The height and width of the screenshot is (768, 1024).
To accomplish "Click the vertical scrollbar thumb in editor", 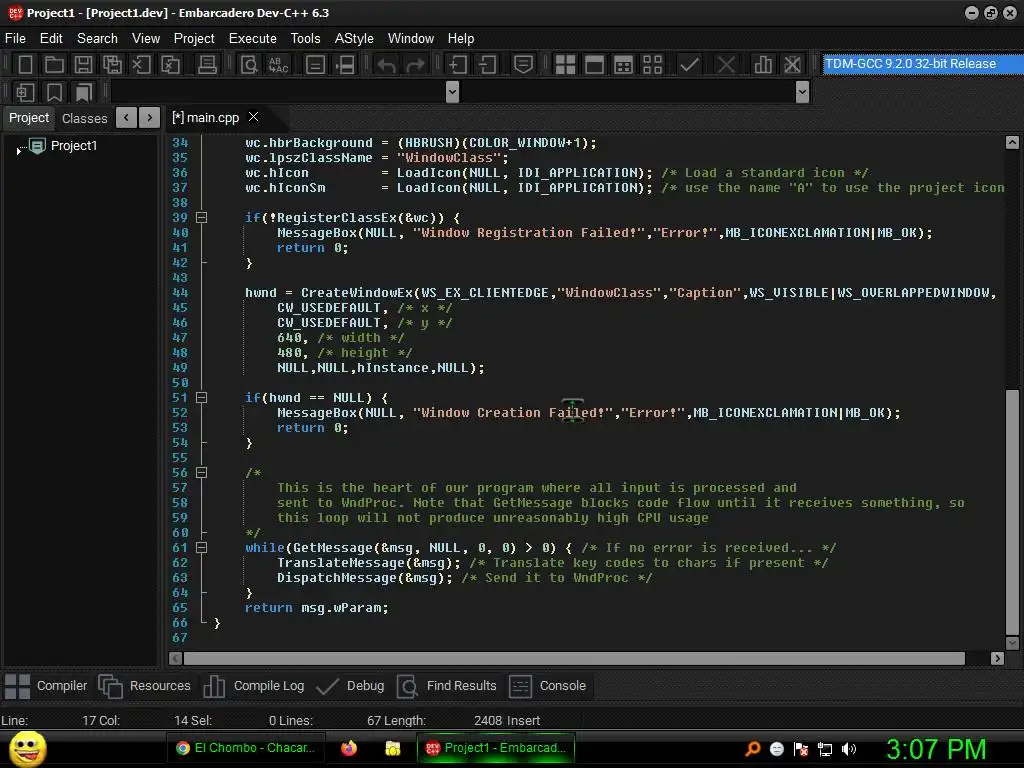I will pyautogui.click(x=1012, y=512).
